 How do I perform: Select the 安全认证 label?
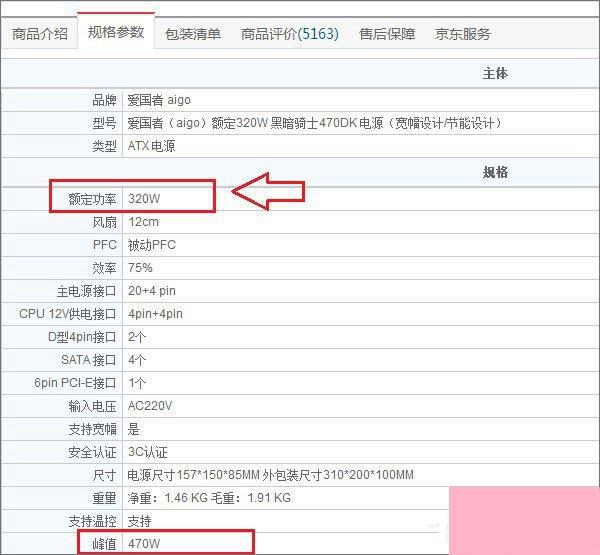coord(92,452)
